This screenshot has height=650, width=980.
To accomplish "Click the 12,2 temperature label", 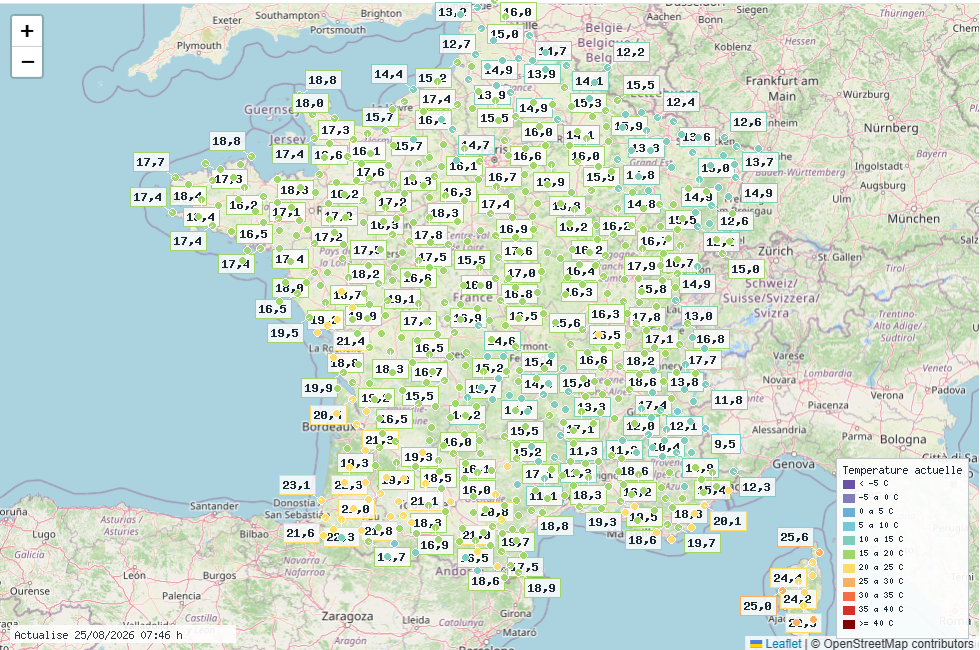I will (630, 52).
